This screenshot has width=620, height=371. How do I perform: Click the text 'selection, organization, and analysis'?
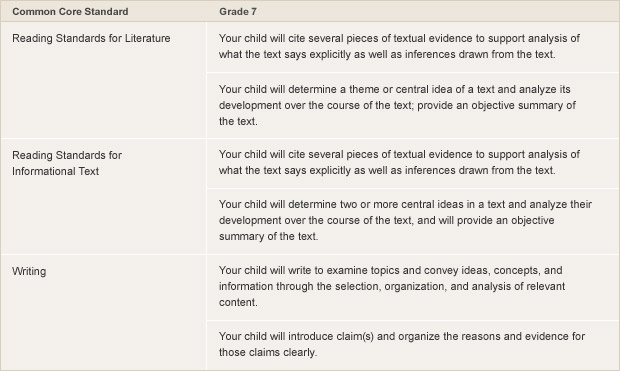pyautogui.click(x=420, y=286)
